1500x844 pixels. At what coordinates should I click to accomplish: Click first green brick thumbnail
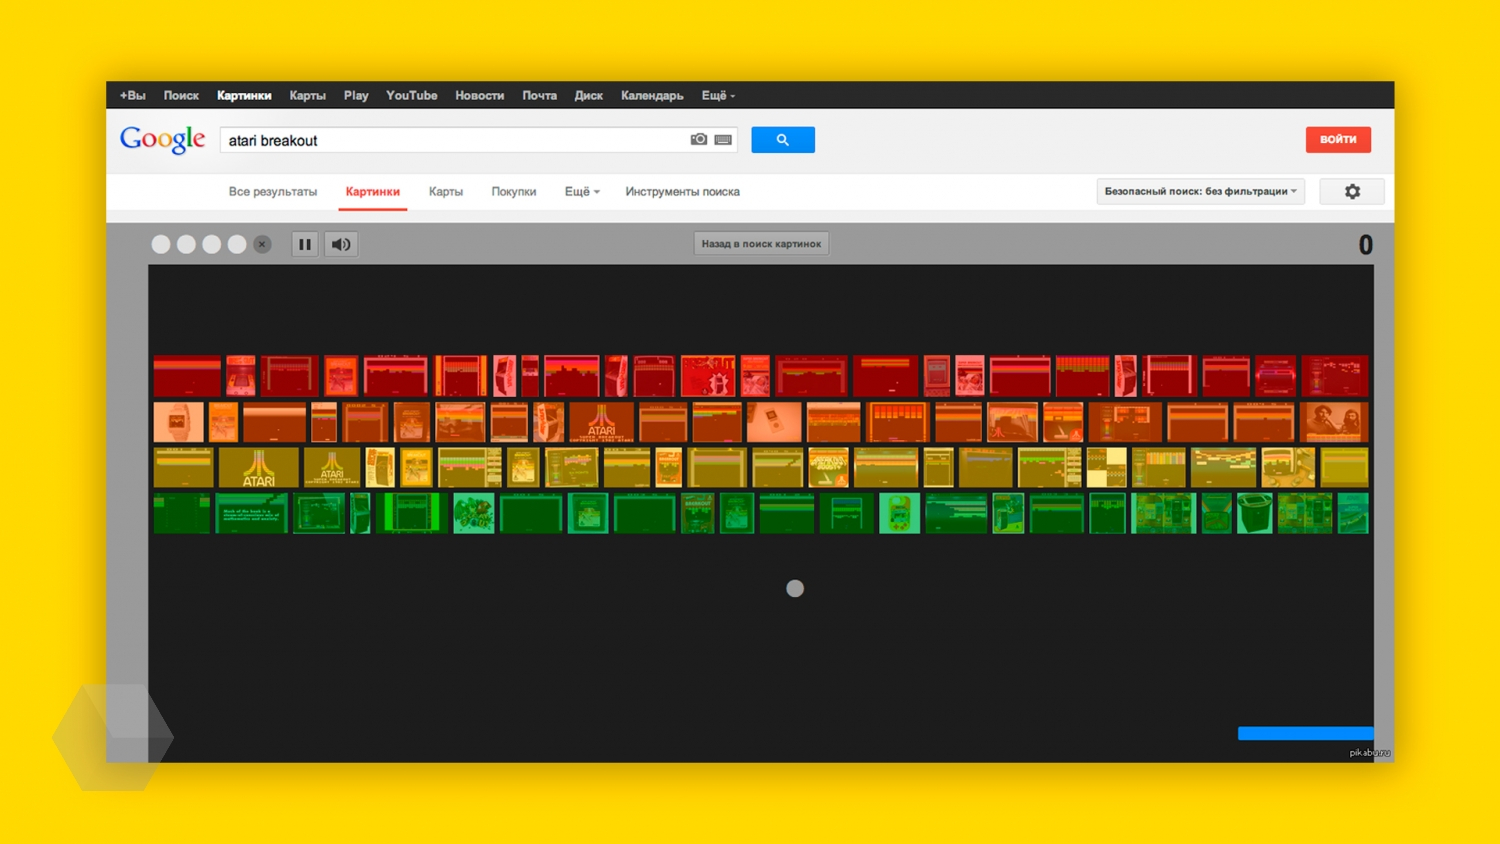[182, 514]
